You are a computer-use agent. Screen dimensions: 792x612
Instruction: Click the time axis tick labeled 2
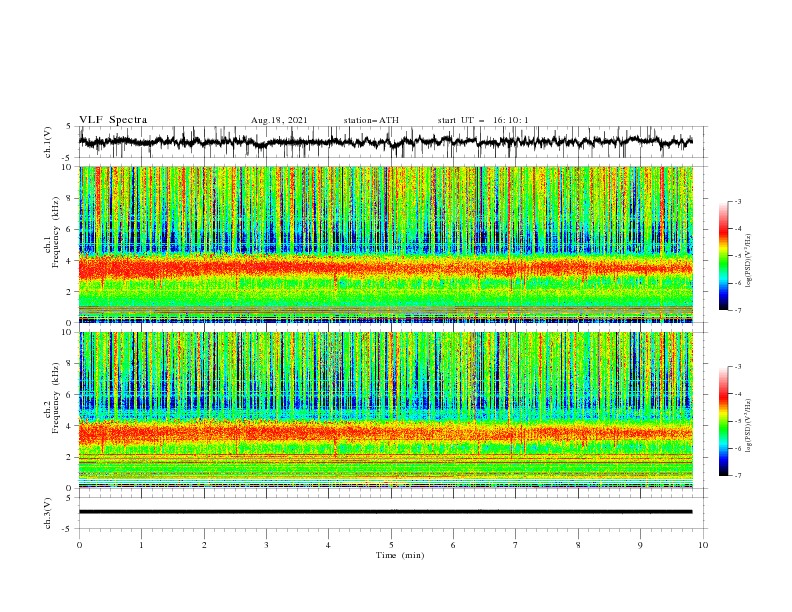point(204,545)
